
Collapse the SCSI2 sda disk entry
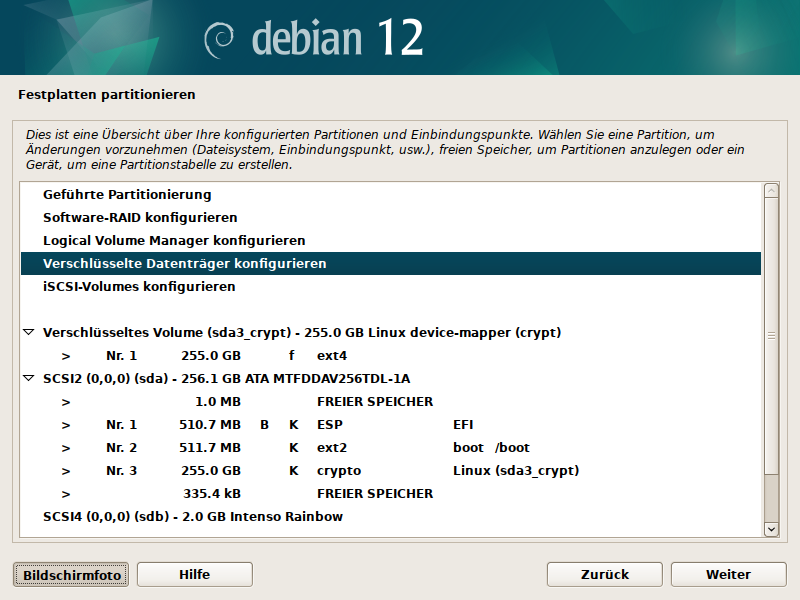pyautogui.click(x=28, y=378)
